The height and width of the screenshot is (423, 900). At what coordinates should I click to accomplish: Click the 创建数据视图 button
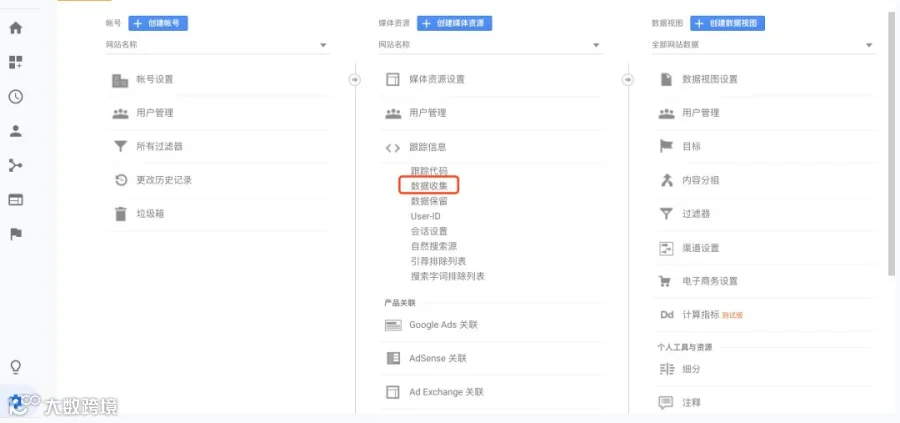727,24
